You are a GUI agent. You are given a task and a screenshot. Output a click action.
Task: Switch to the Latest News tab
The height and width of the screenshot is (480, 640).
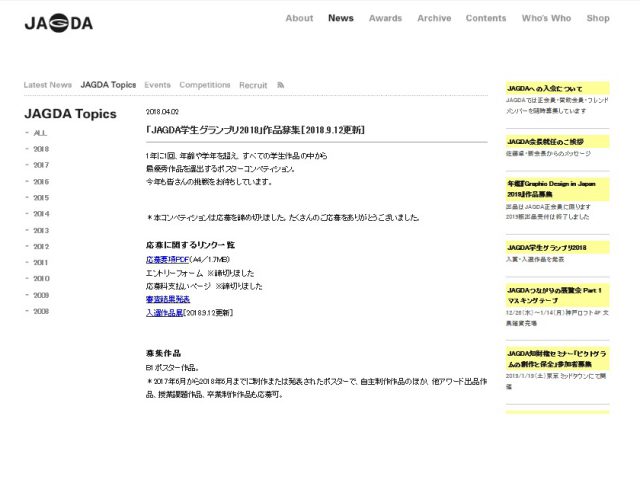pos(48,85)
